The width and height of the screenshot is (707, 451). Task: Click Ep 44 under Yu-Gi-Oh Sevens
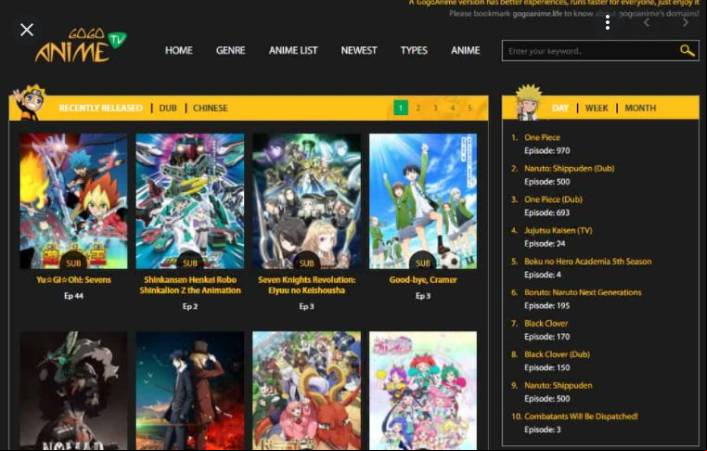point(73,296)
